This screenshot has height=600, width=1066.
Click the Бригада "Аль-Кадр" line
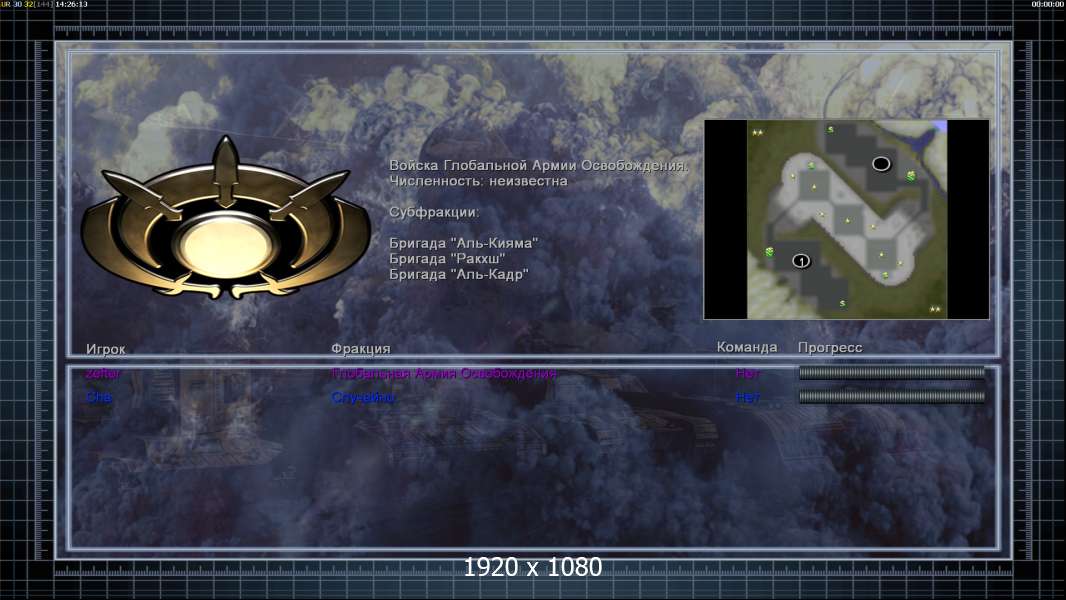tap(459, 274)
